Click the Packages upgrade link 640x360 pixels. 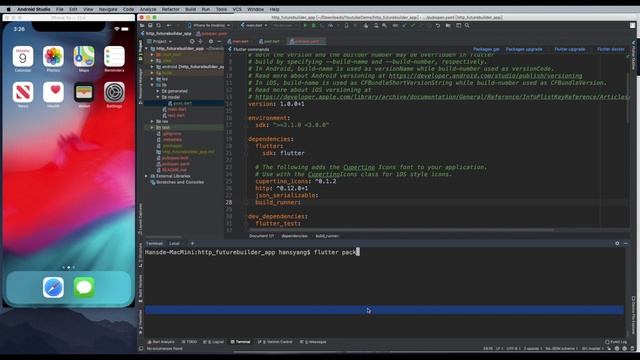[x=524, y=49]
